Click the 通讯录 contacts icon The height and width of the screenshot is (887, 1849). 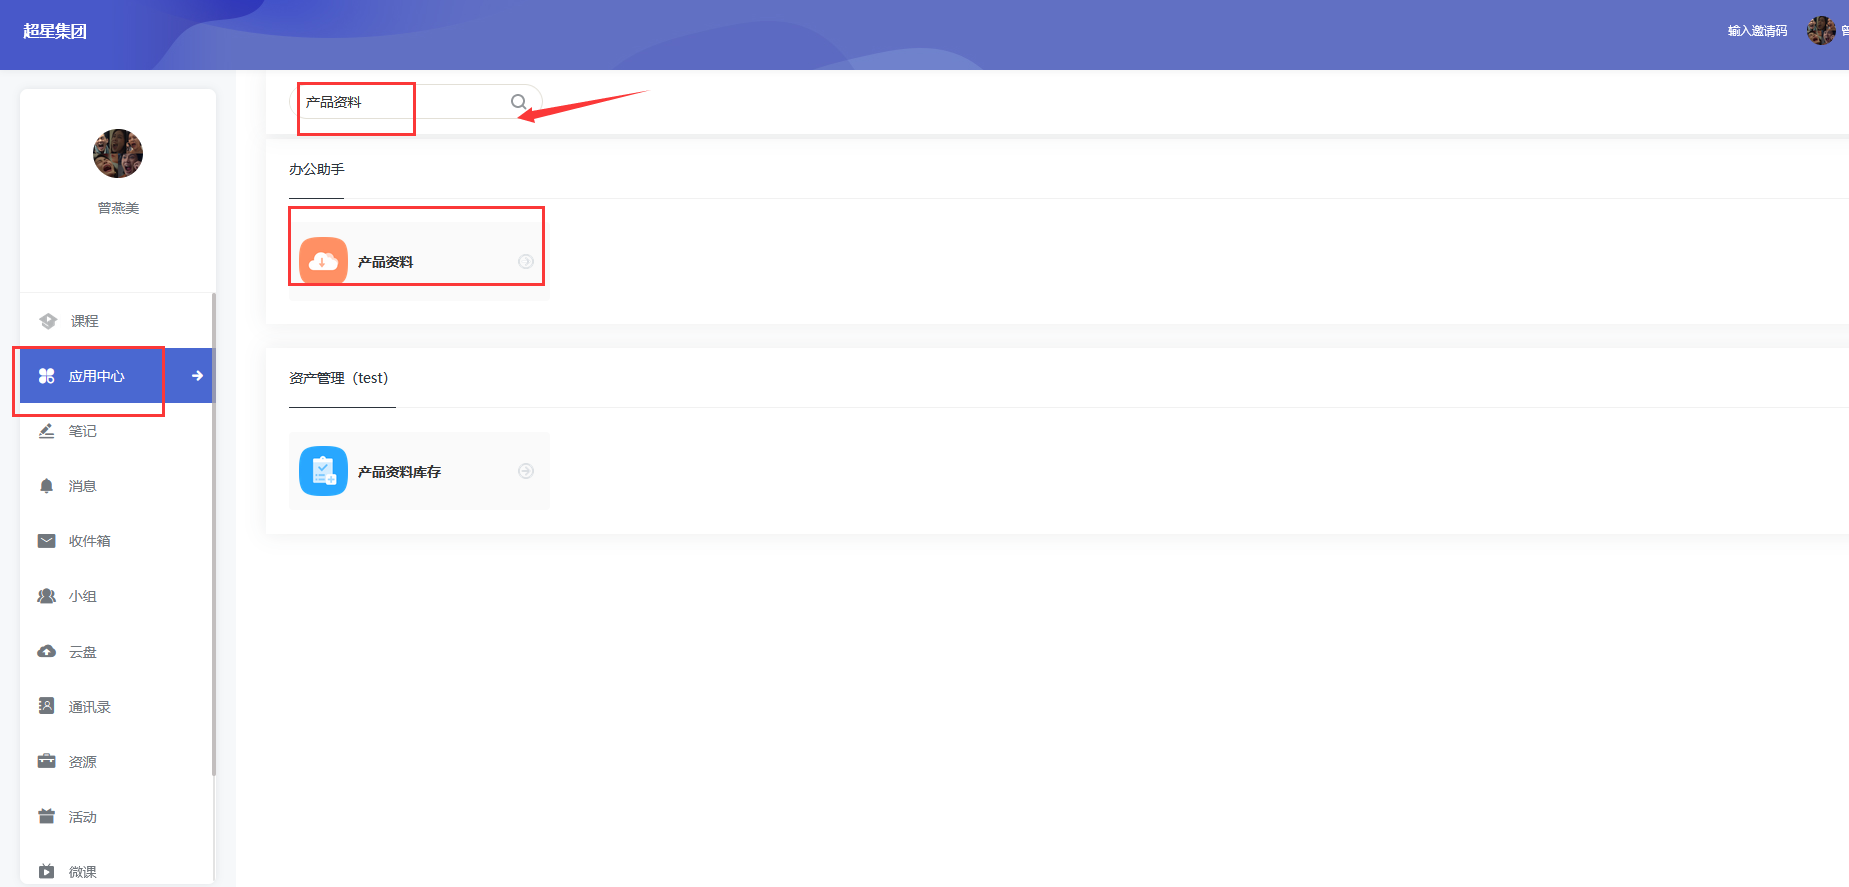46,706
